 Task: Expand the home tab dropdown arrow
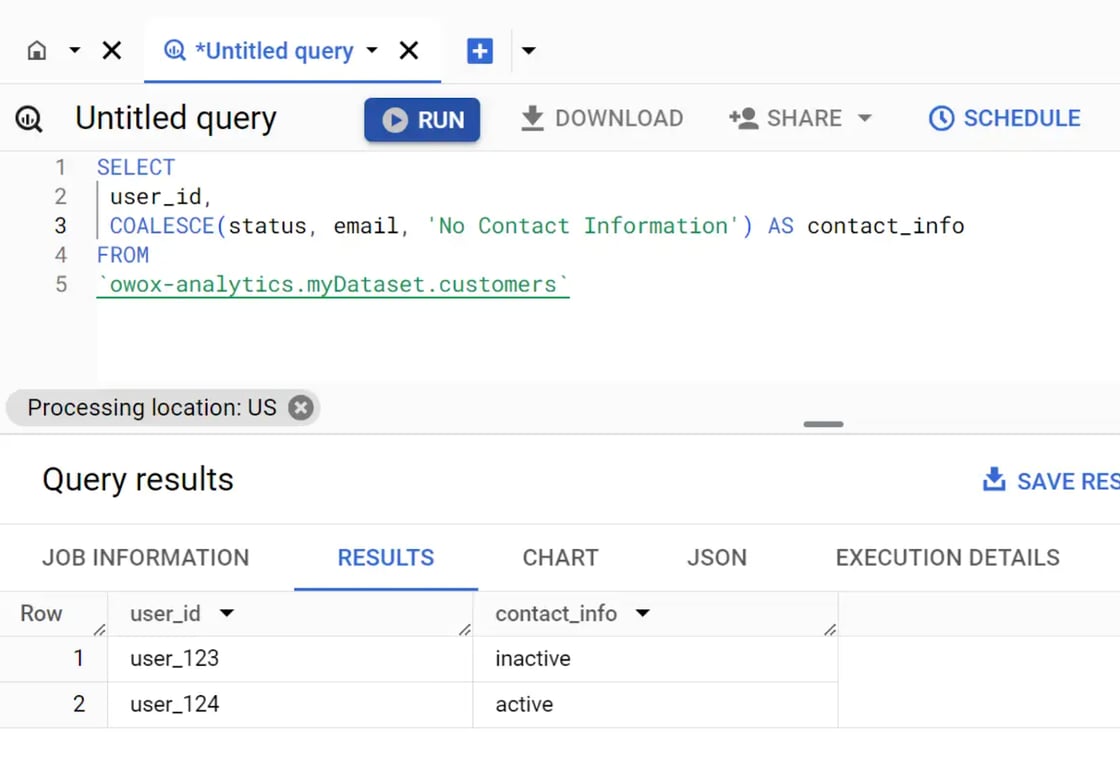[x=74, y=51]
